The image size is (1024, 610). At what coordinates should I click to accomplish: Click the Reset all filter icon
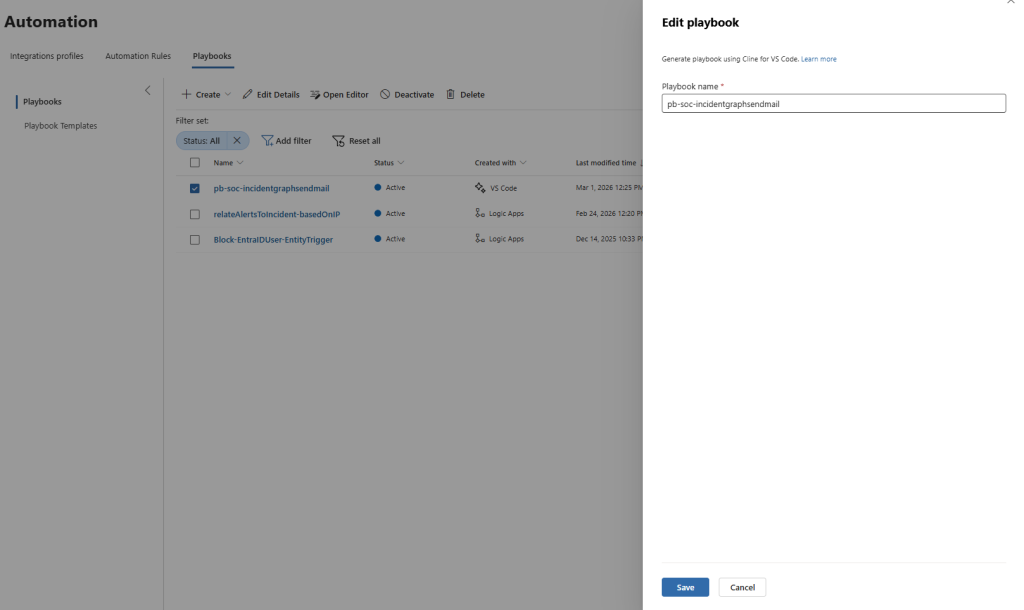click(x=338, y=141)
